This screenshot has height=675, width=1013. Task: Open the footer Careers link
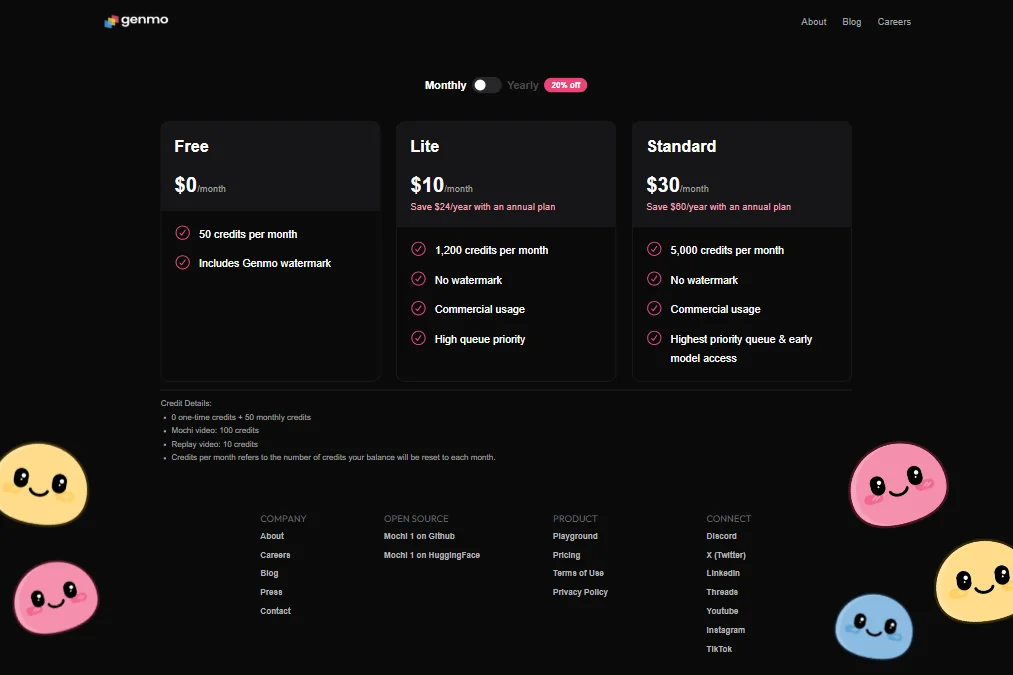275,555
